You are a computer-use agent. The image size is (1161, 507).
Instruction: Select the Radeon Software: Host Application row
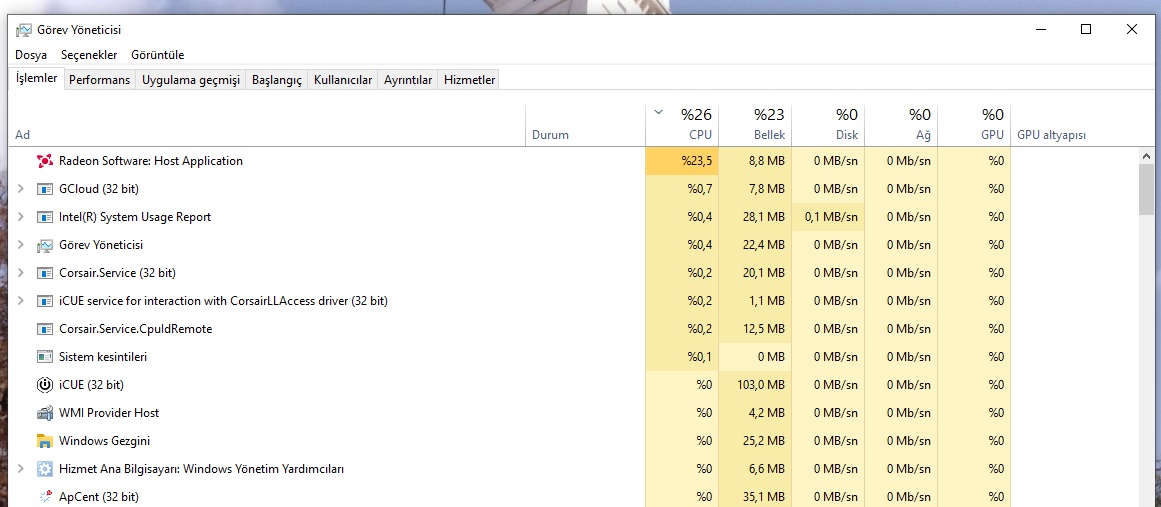574,161
